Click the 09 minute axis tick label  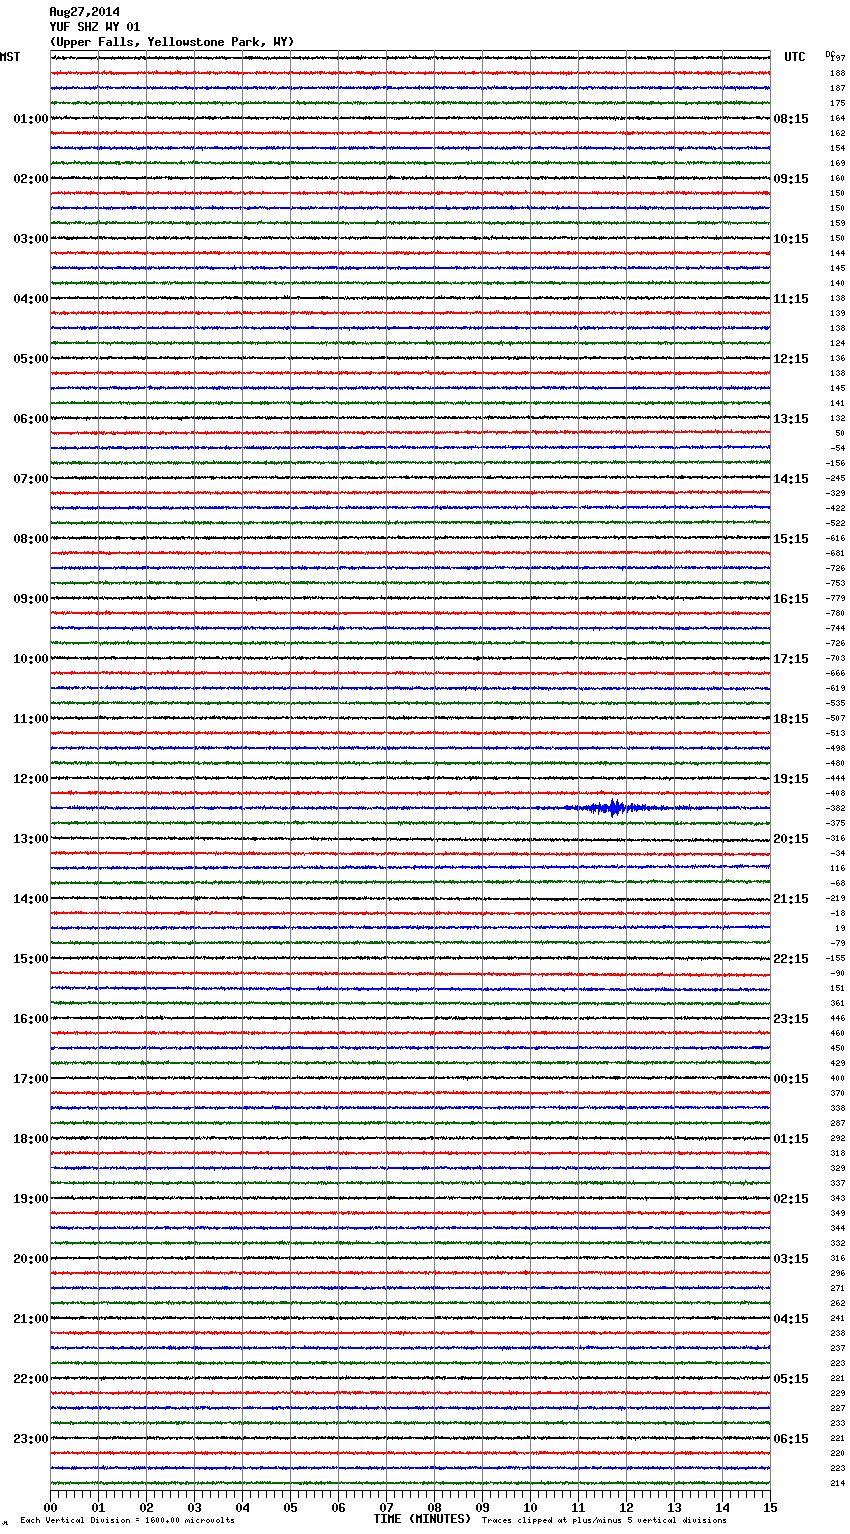482,1507
